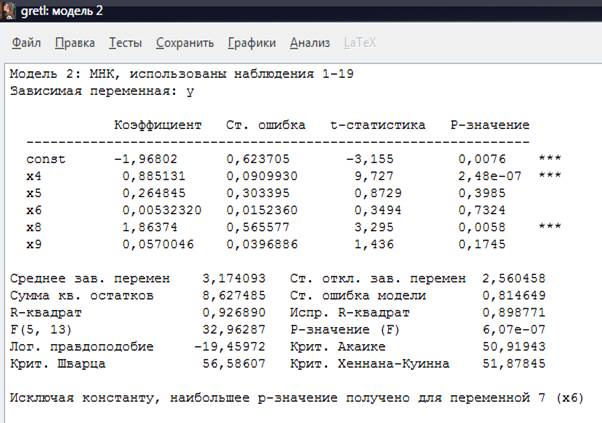Click the line 'Зависимая переменная: y'
The width and height of the screenshot is (602, 423).
pyautogui.click(x=102, y=91)
